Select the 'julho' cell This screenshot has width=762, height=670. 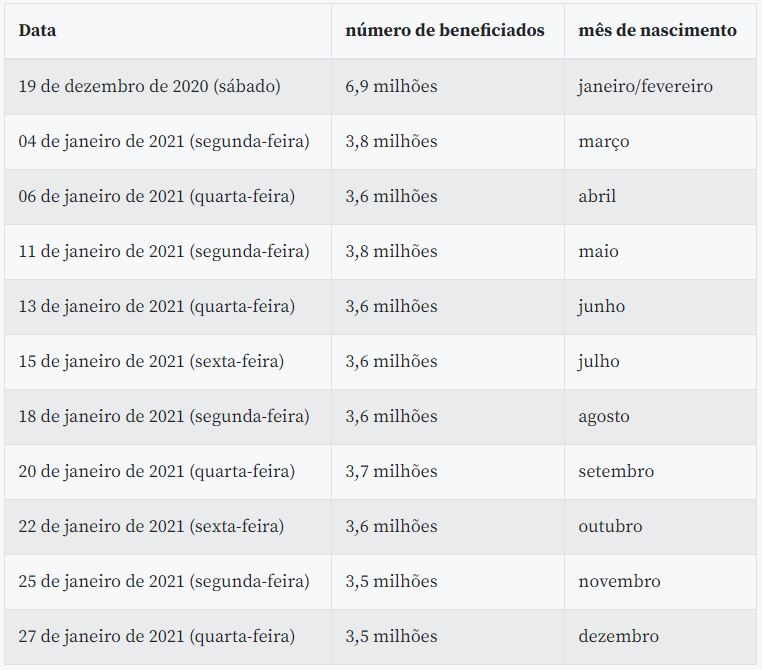pyautogui.click(x=598, y=361)
